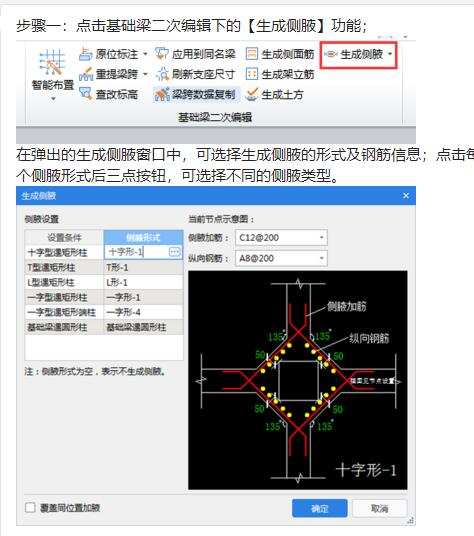Click the 一字形-4 cell
Image resolution: width=474 pixels, height=536 pixels.
click(143, 312)
